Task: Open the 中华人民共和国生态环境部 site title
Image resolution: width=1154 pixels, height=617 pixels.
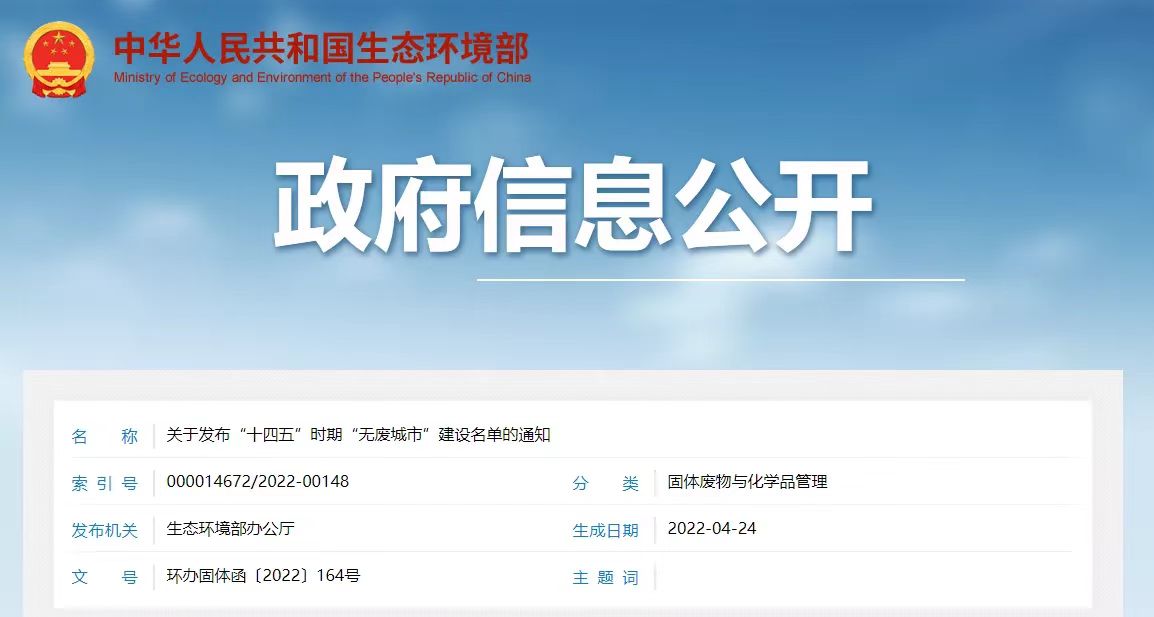Action: pyautogui.click(x=320, y=47)
